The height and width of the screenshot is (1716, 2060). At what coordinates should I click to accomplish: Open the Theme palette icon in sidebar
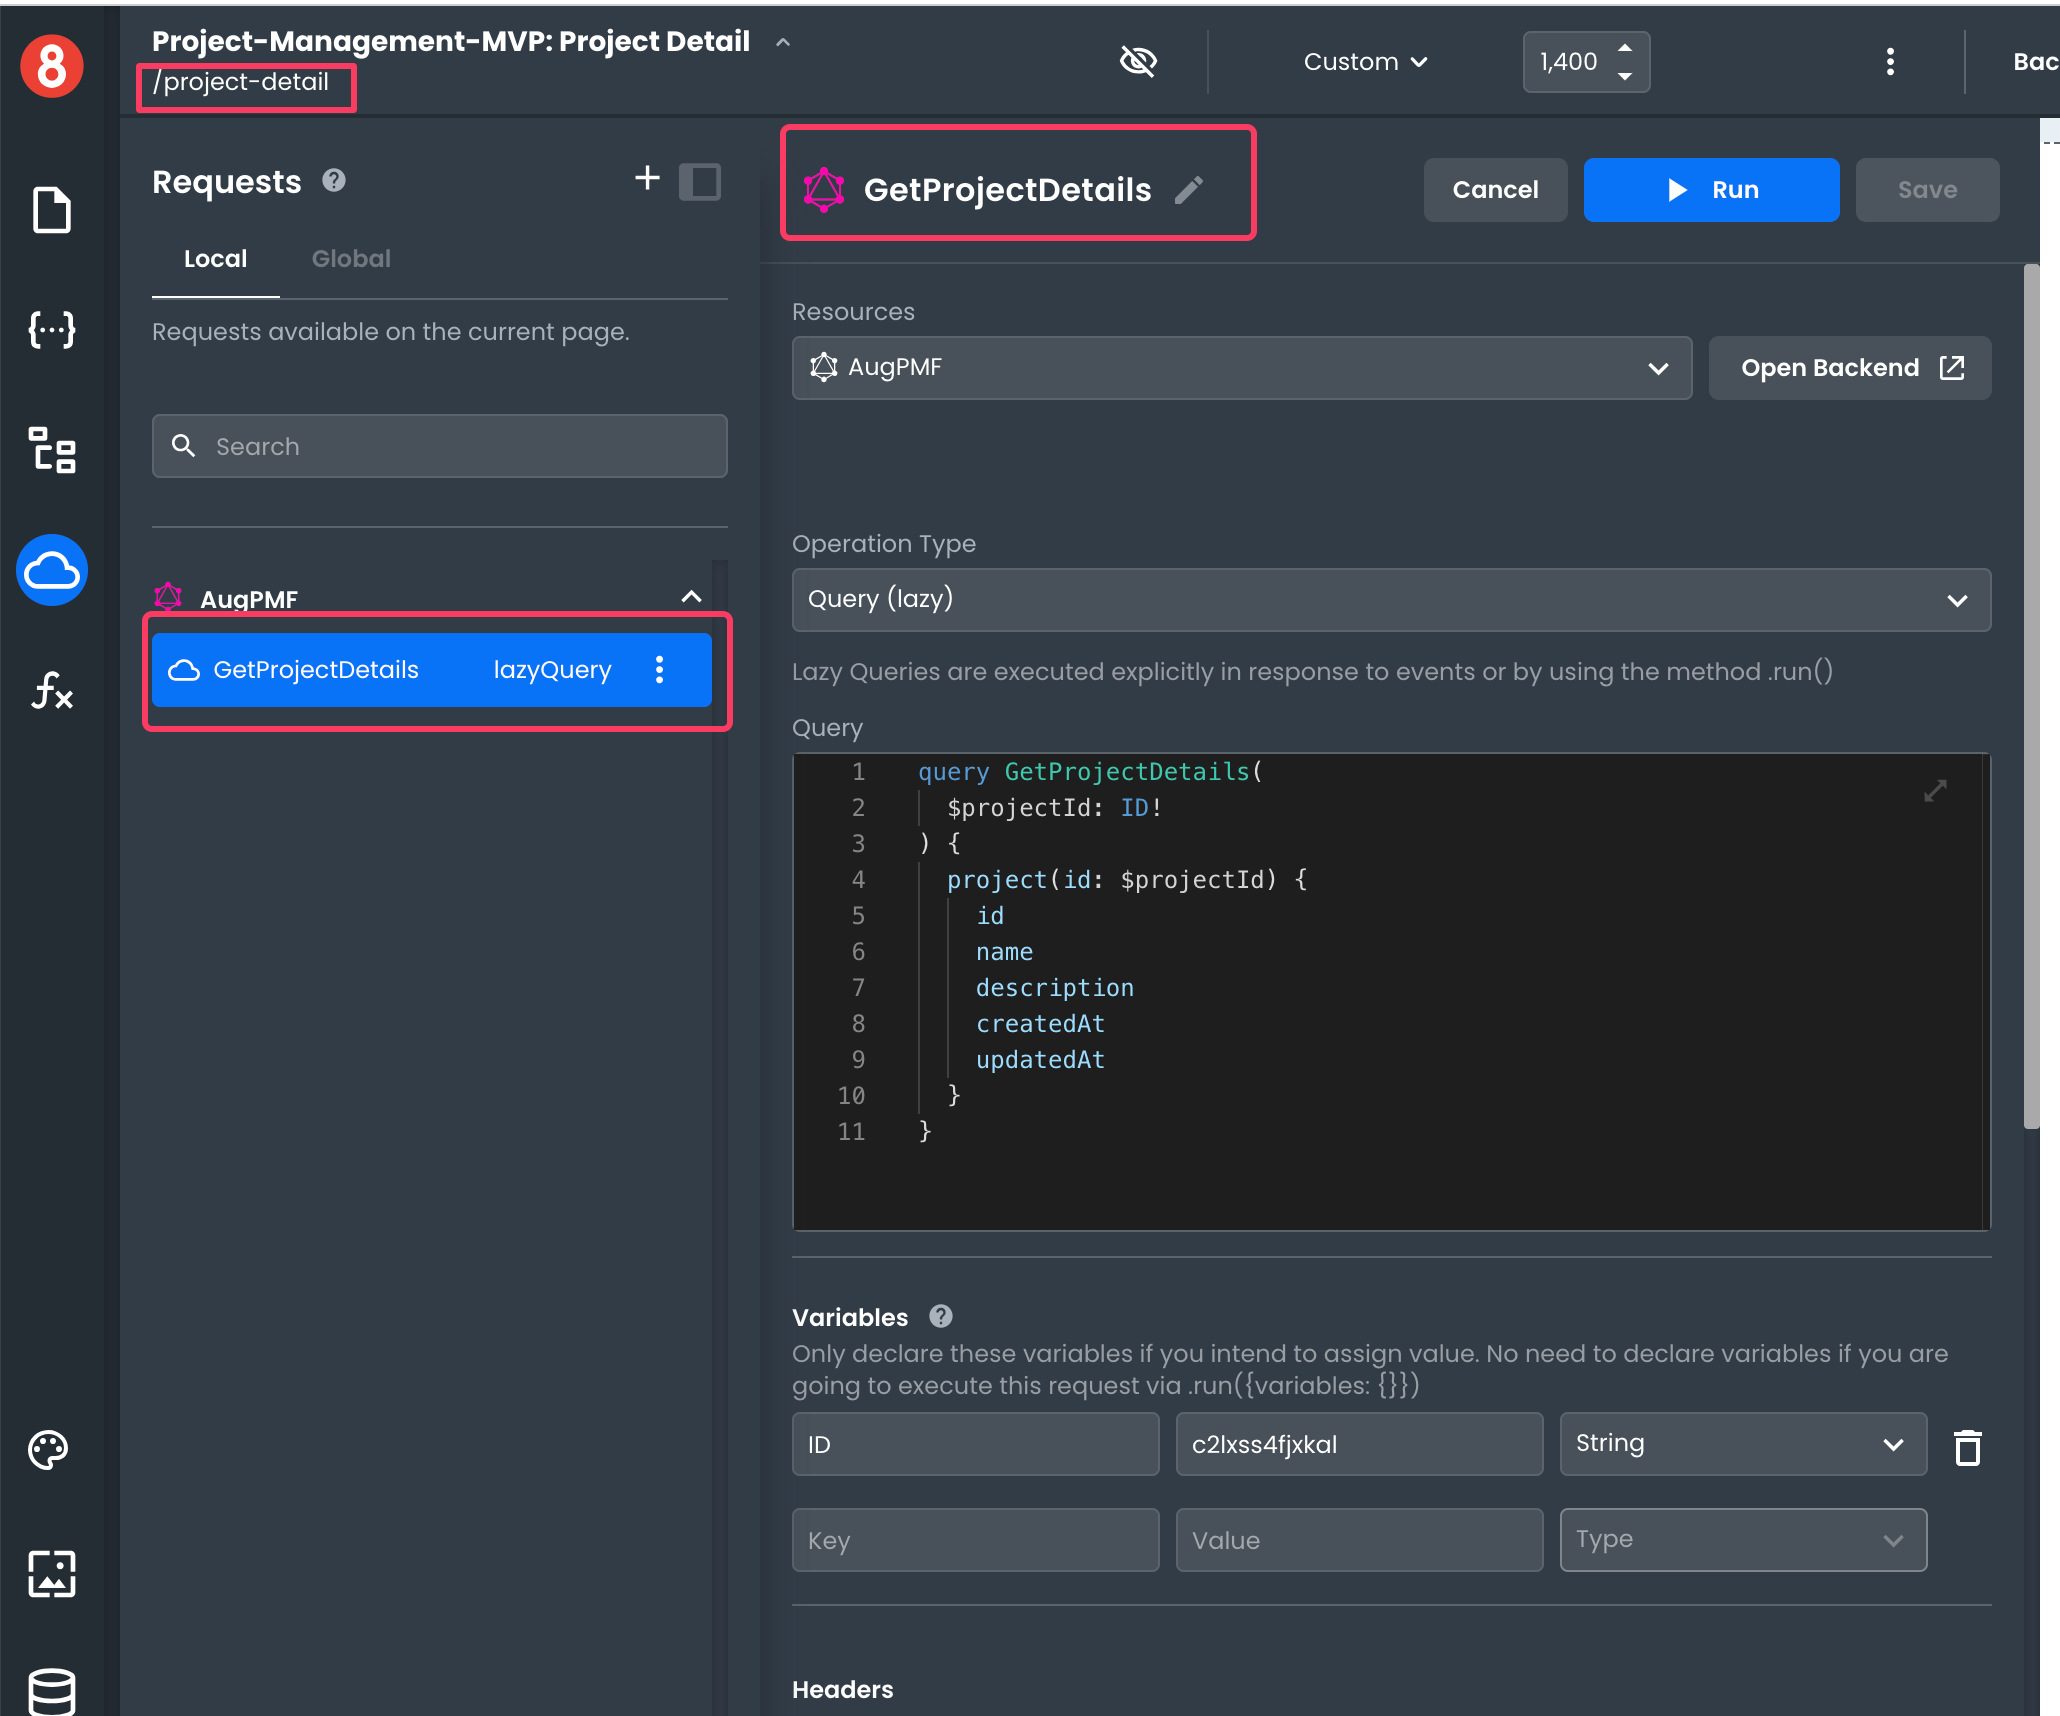[x=49, y=1449]
